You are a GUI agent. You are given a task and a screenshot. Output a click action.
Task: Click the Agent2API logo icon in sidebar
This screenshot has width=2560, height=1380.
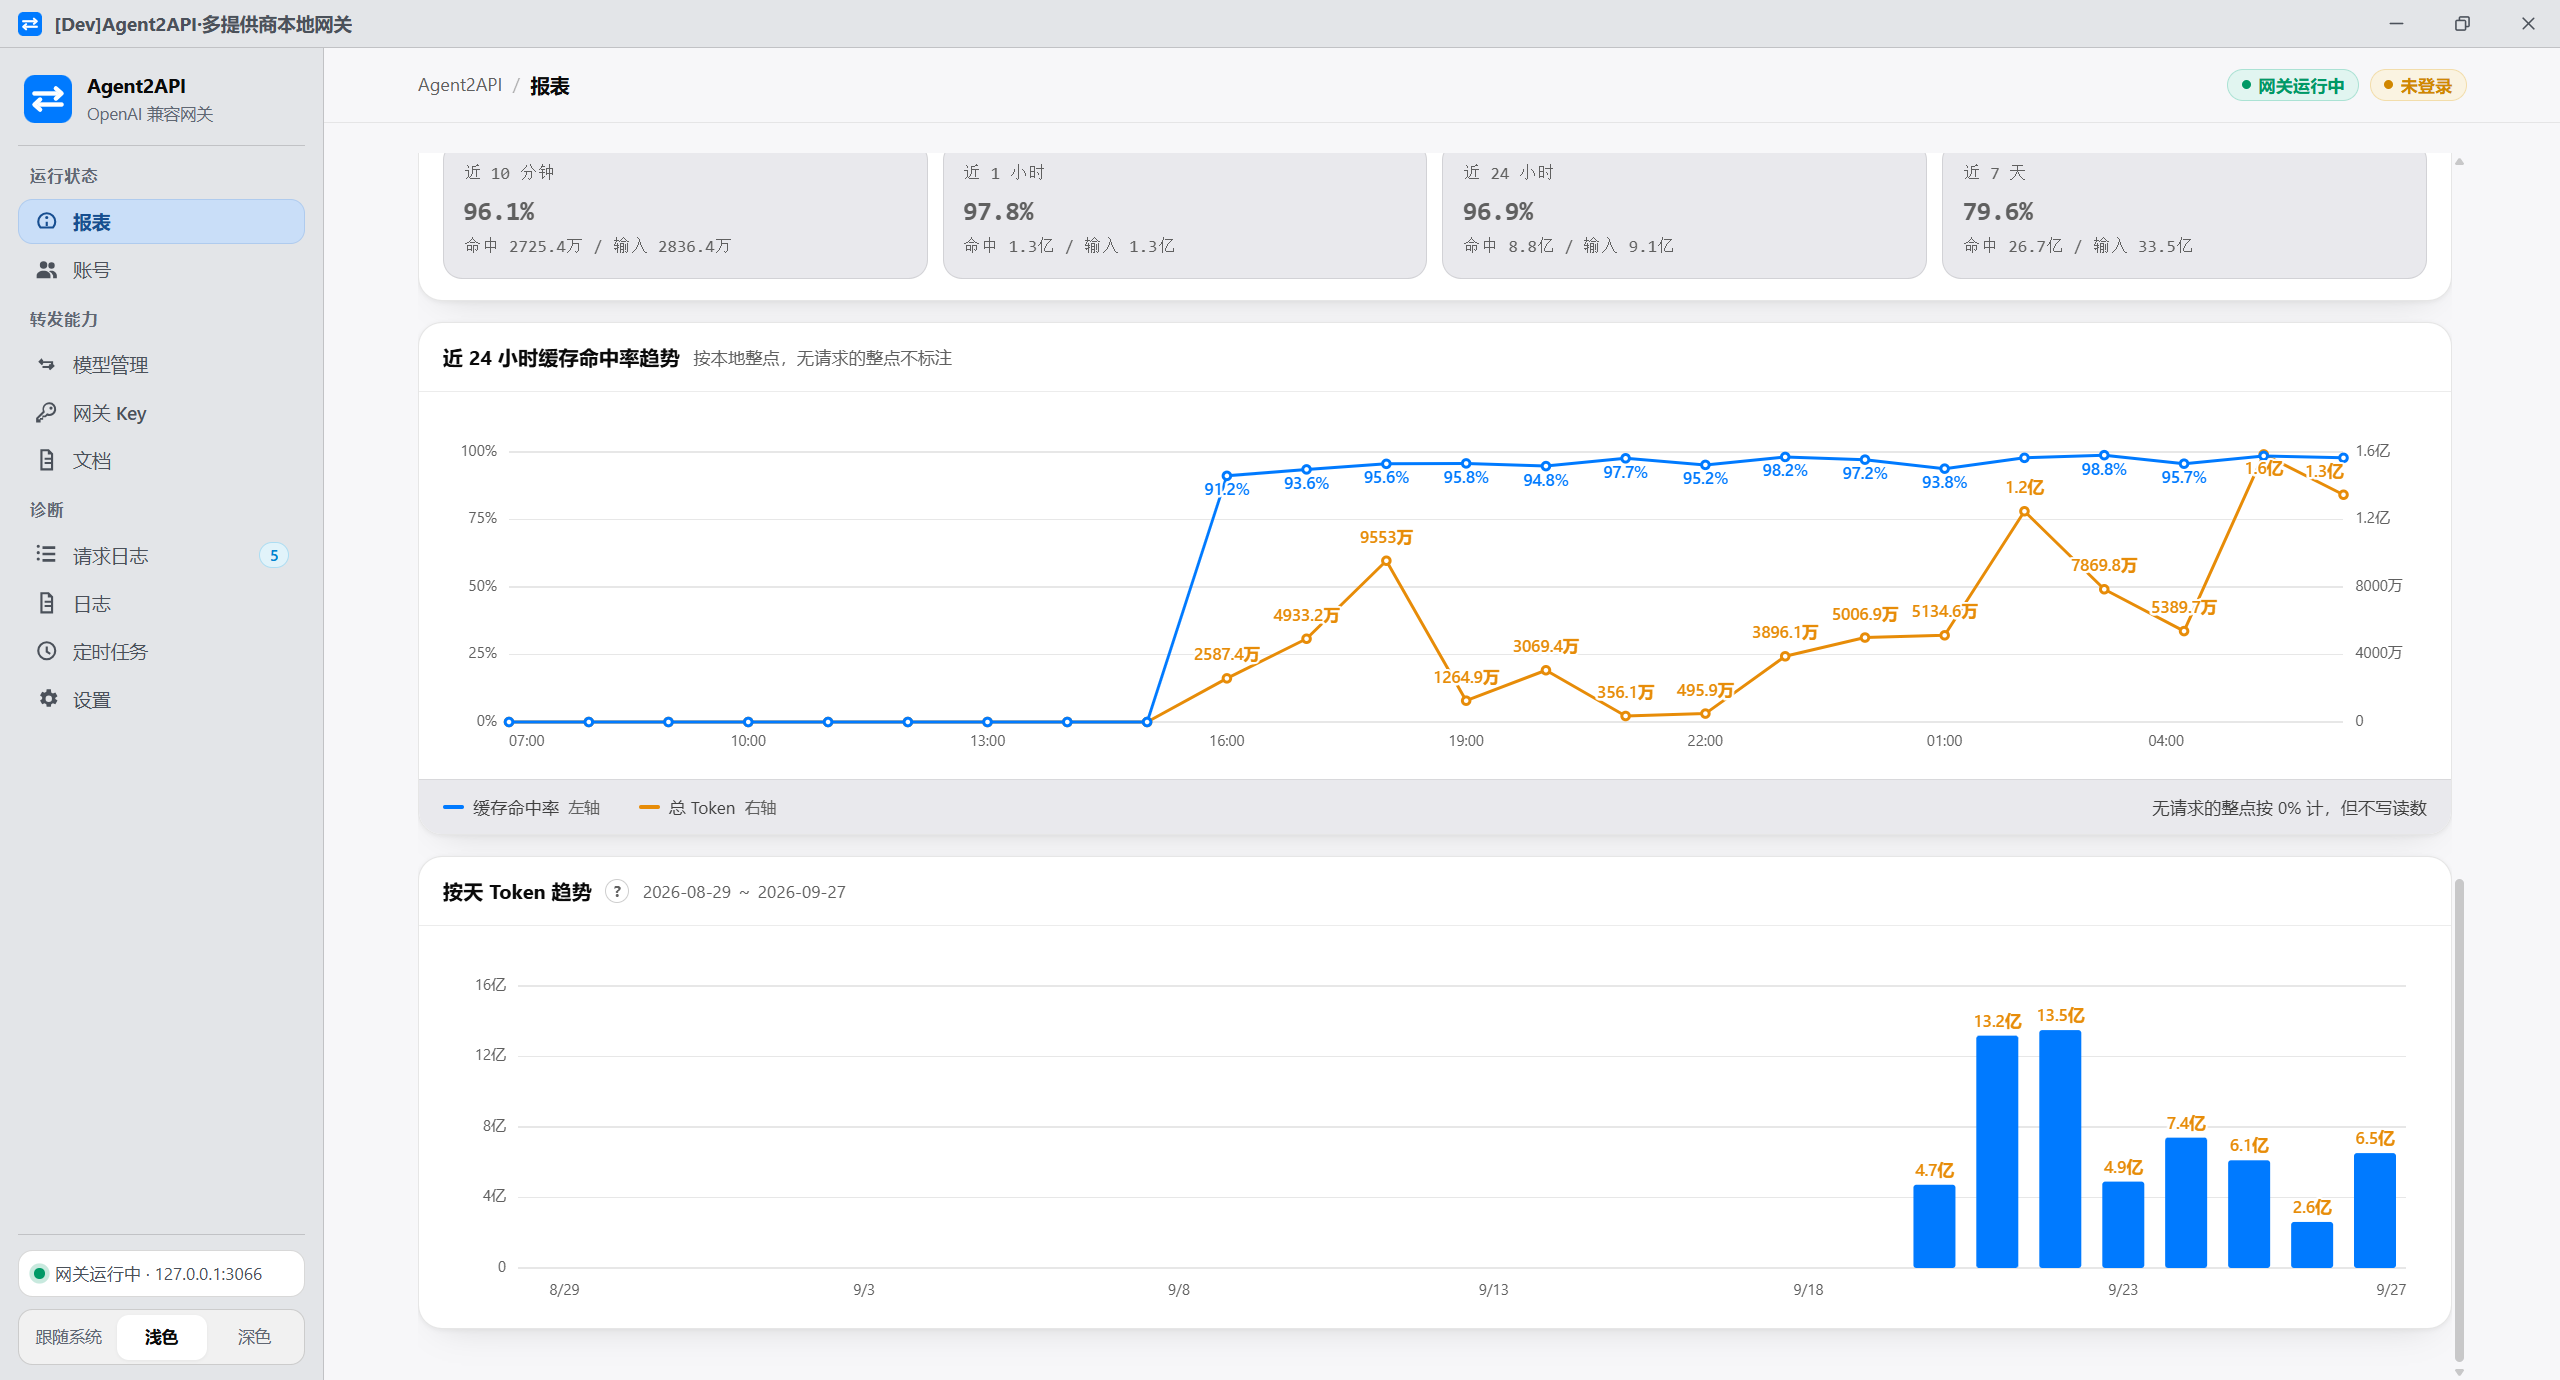coord(48,99)
